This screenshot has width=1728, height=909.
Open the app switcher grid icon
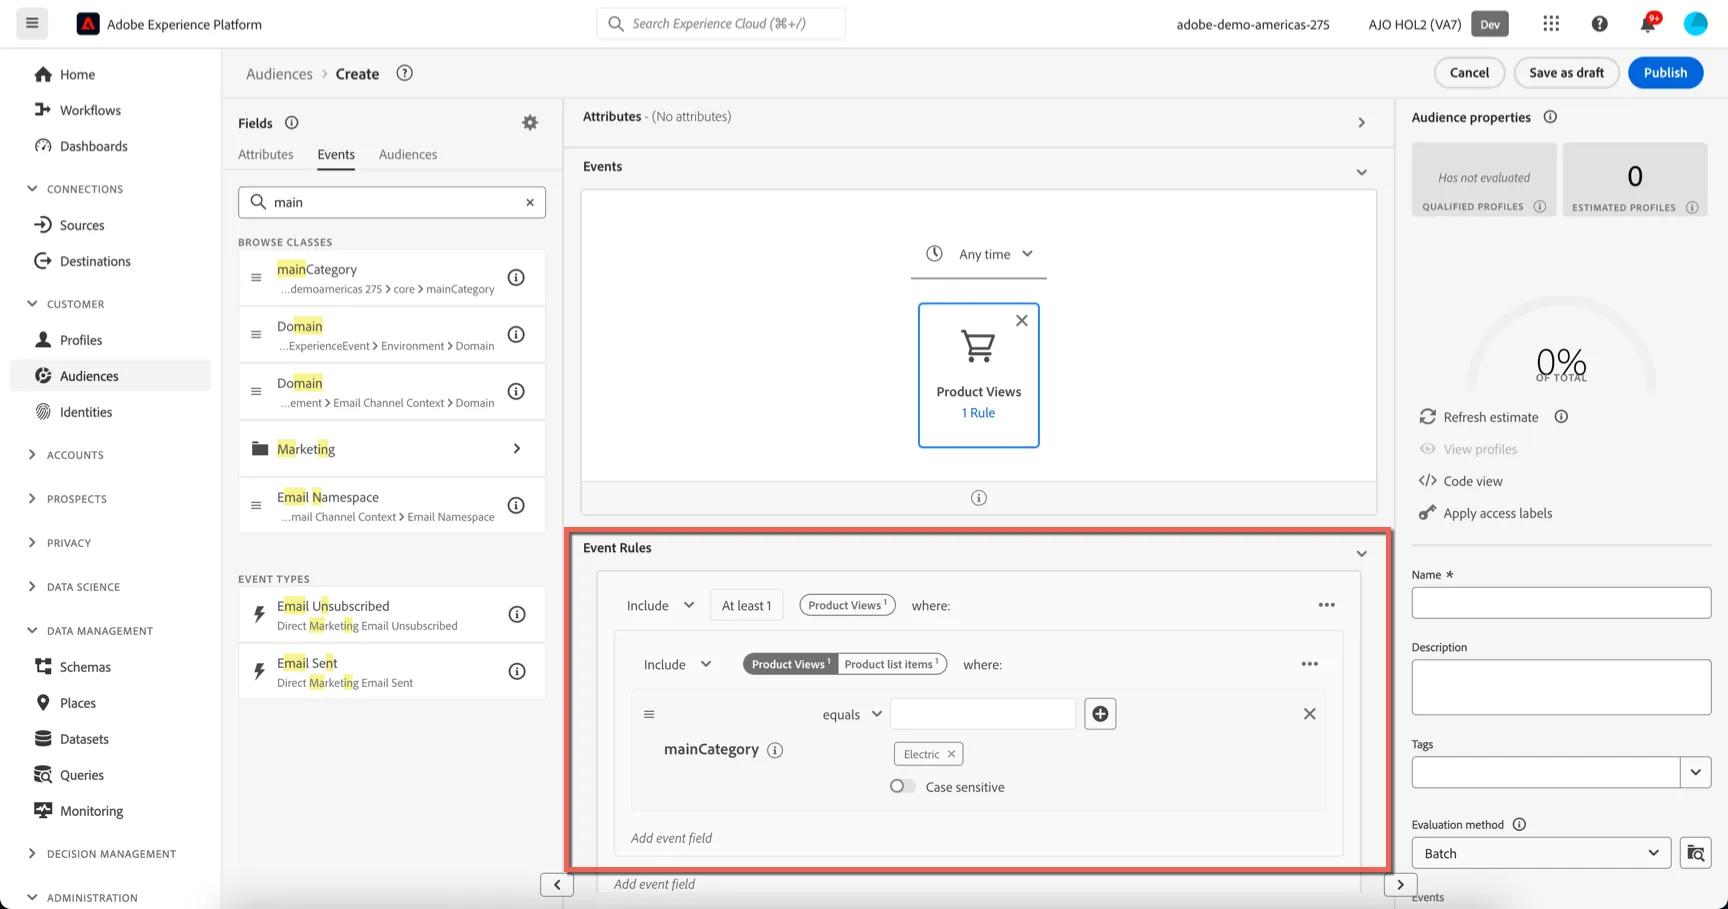tap(1551, 23)
